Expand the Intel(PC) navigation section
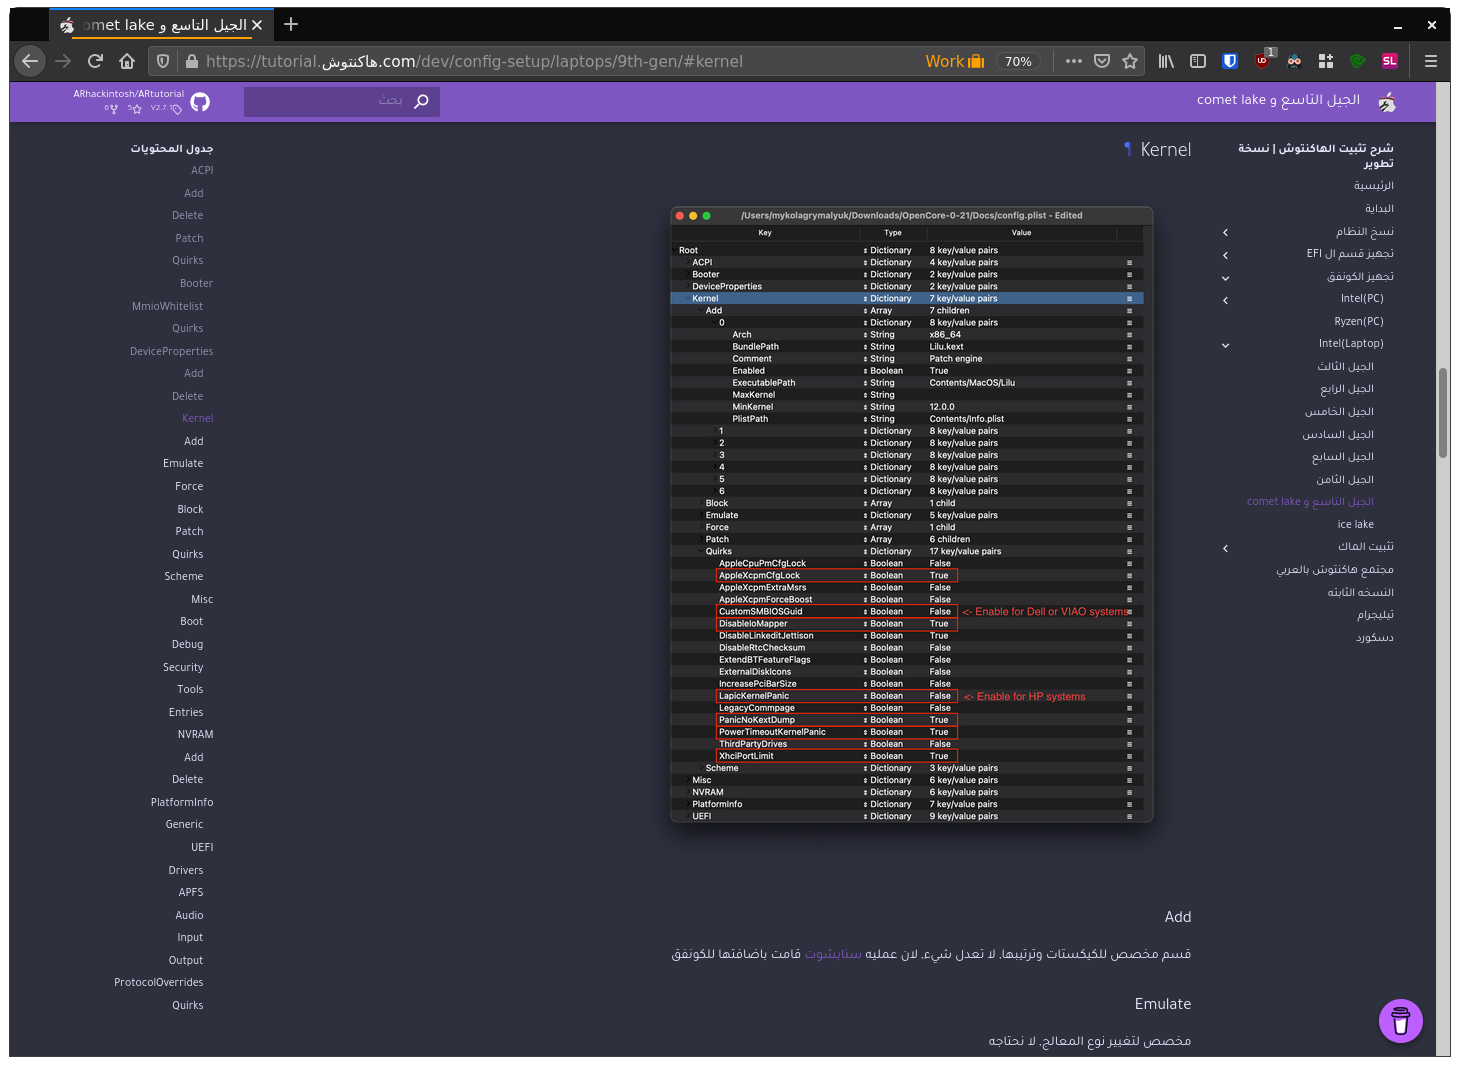 (x=1226, y=300)
